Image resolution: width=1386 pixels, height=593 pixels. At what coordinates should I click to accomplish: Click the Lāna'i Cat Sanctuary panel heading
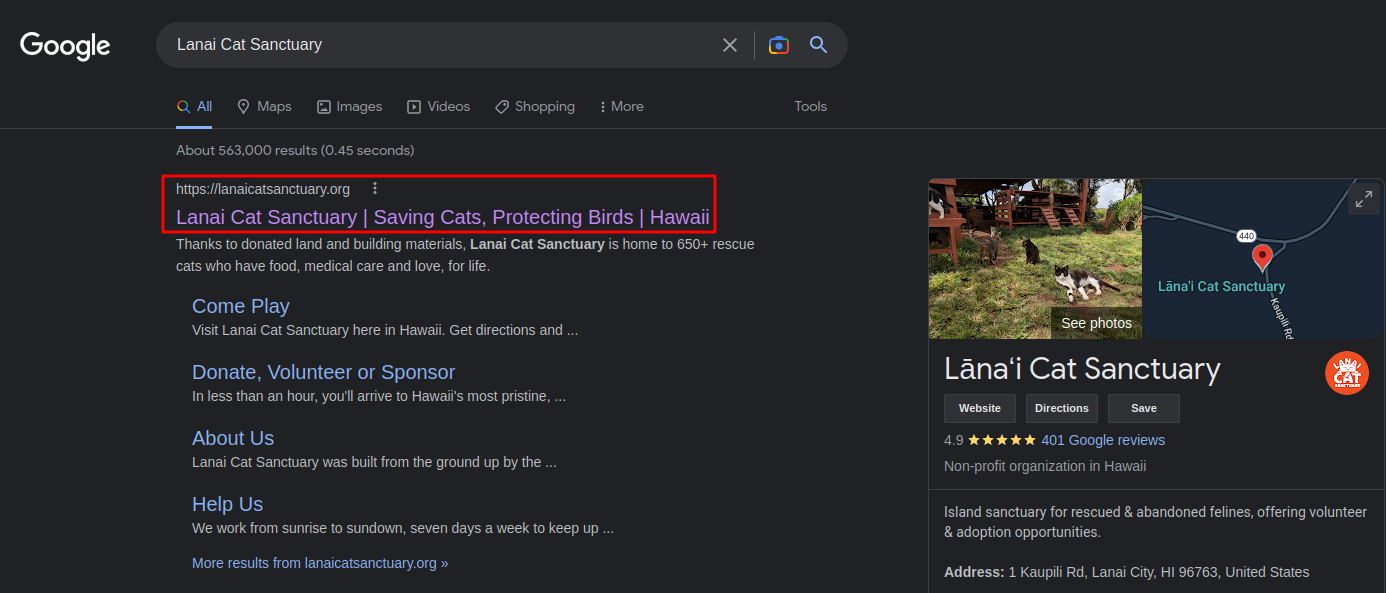(x=1082, y=369)
